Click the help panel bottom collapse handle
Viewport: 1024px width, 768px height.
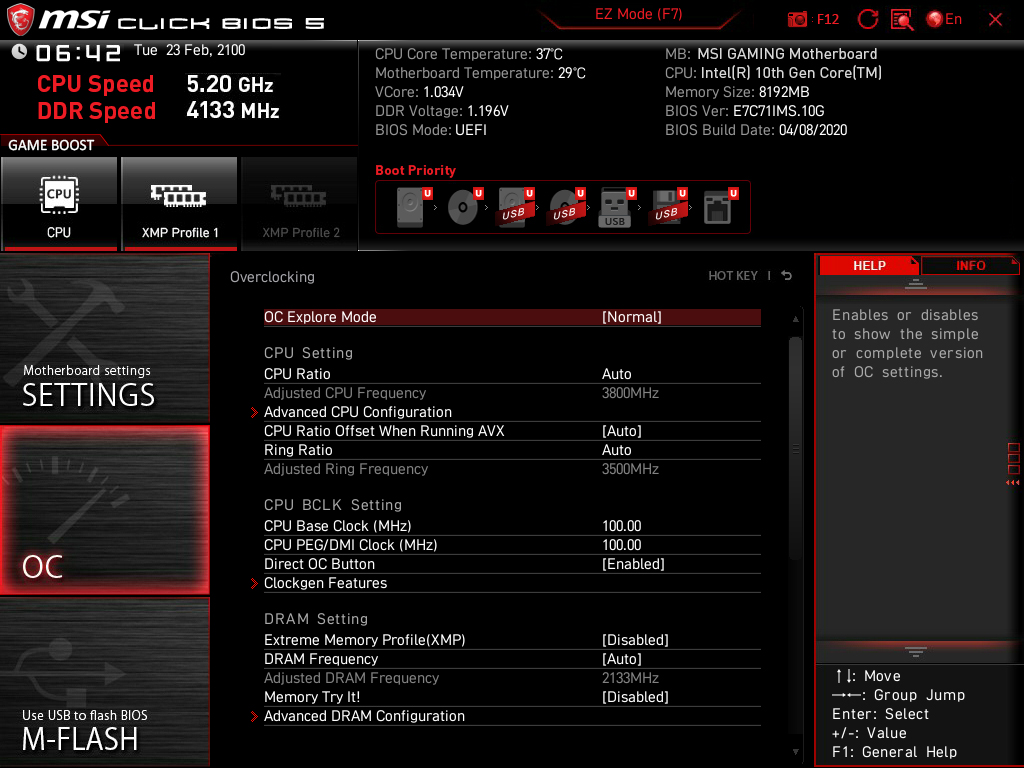[916, 652]
